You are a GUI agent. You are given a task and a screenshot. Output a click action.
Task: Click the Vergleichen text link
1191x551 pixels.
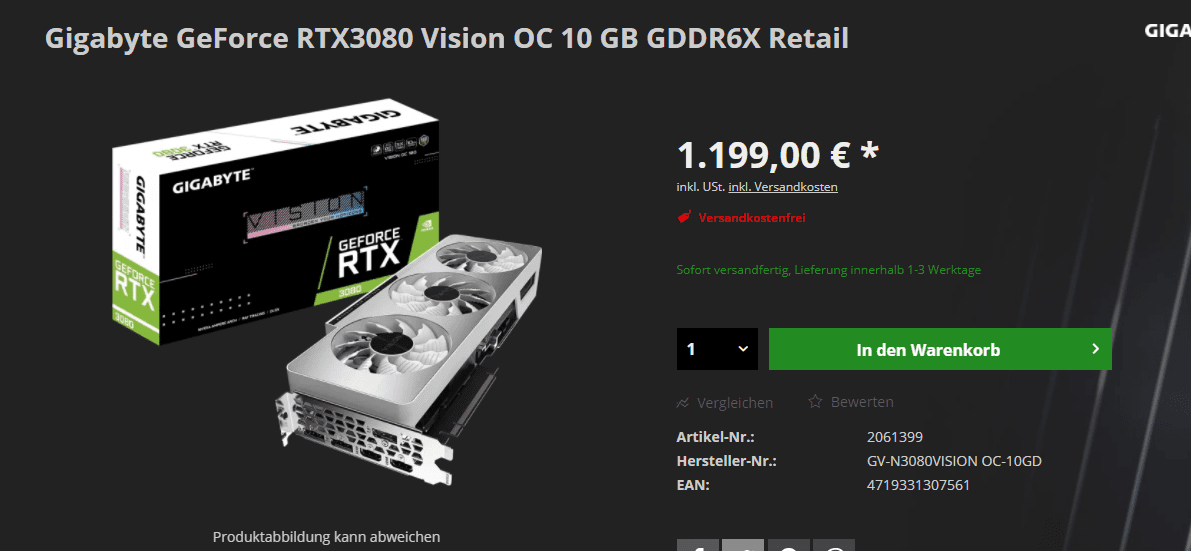click(735, 403)
